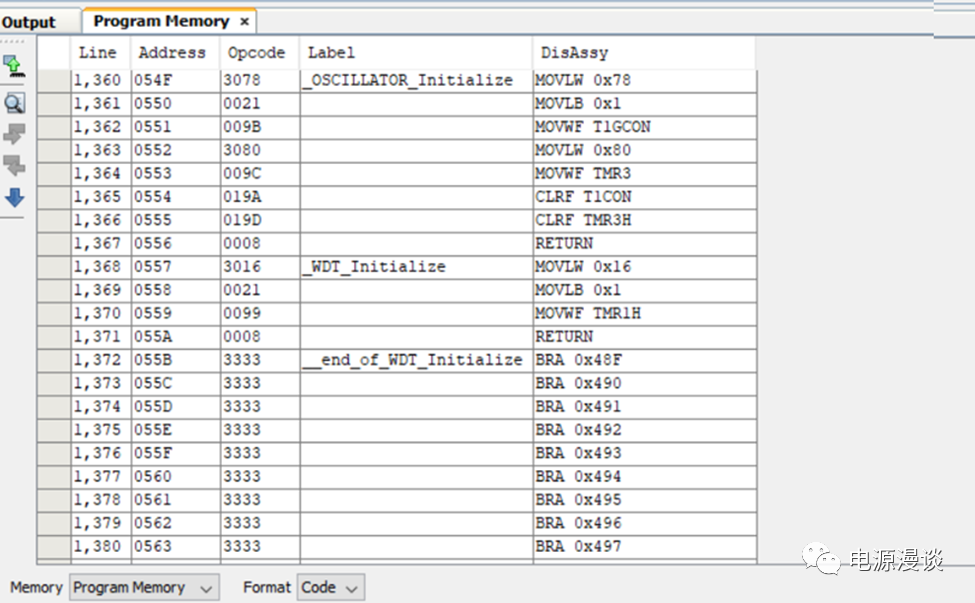Switch to the Output tab
The image size is (975, 603).
coord(29,22)
